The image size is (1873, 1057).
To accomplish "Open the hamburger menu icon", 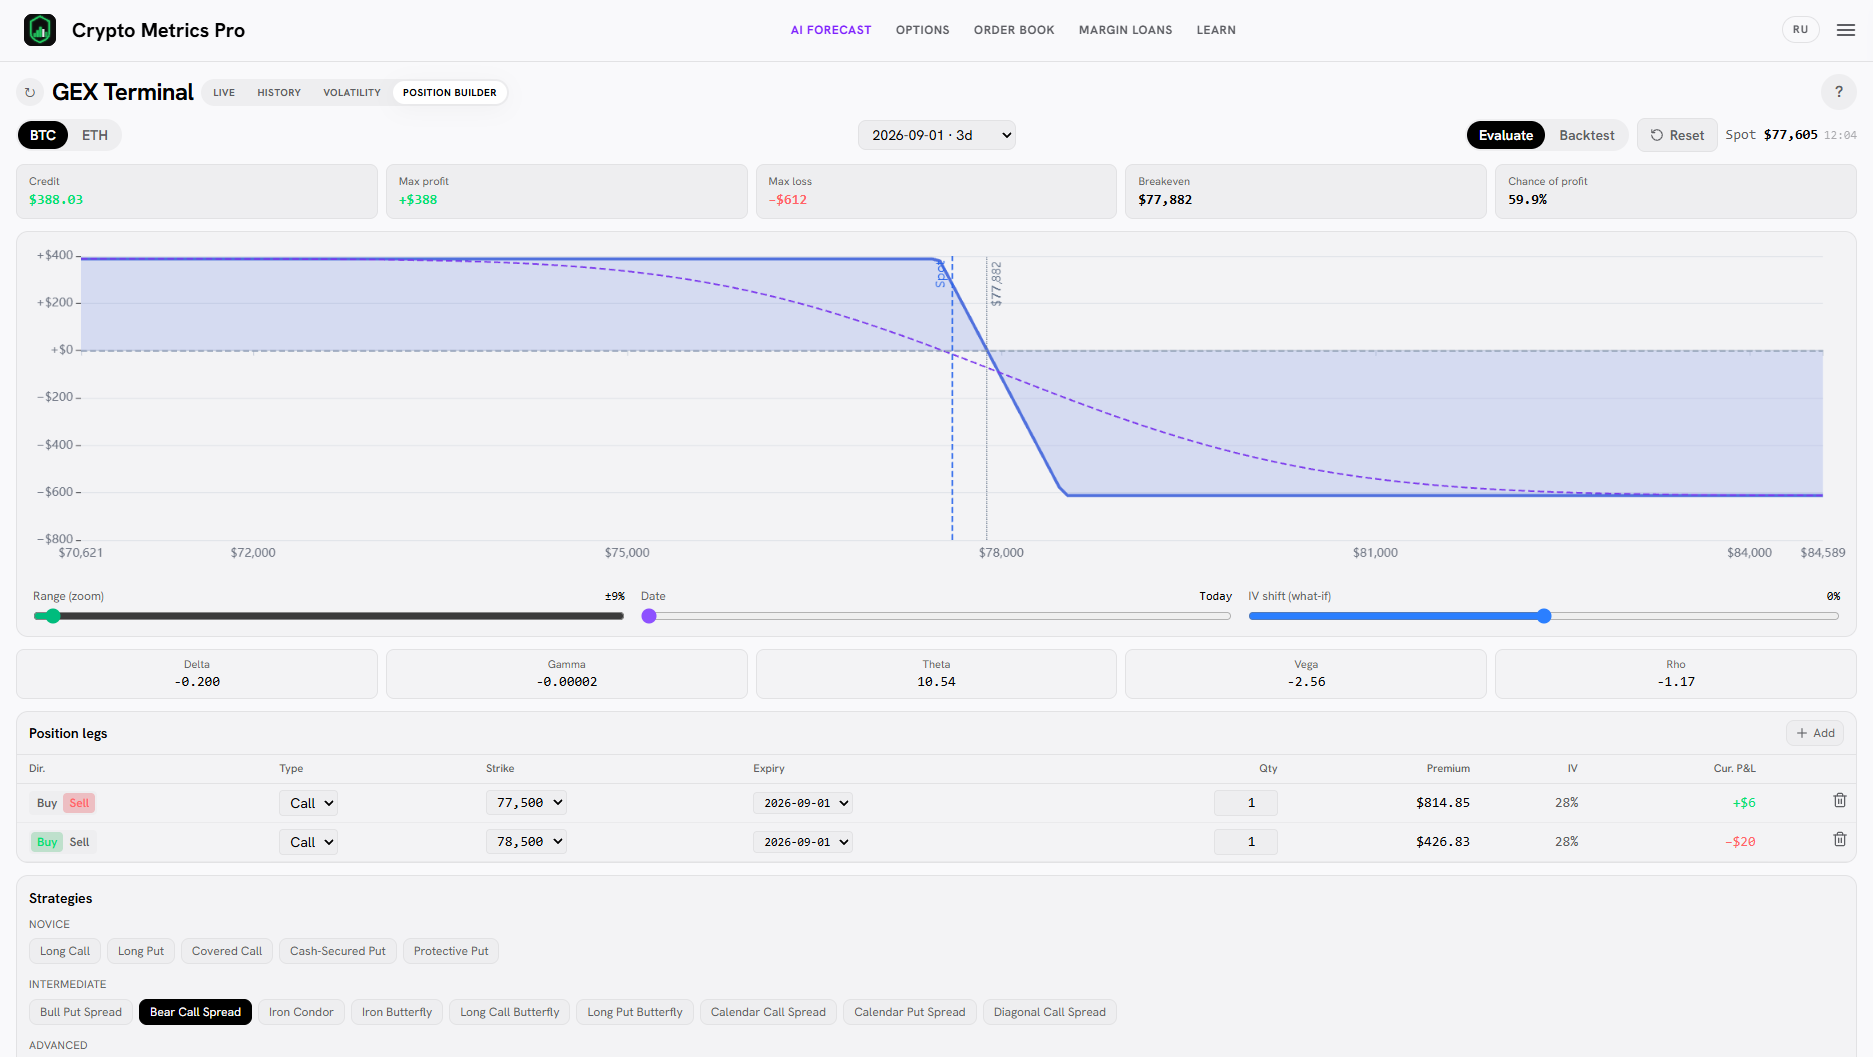I will 1846,30.
